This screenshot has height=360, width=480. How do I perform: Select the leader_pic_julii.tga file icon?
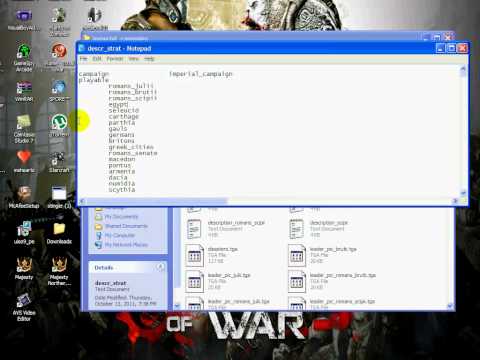(x=194, y=281)
